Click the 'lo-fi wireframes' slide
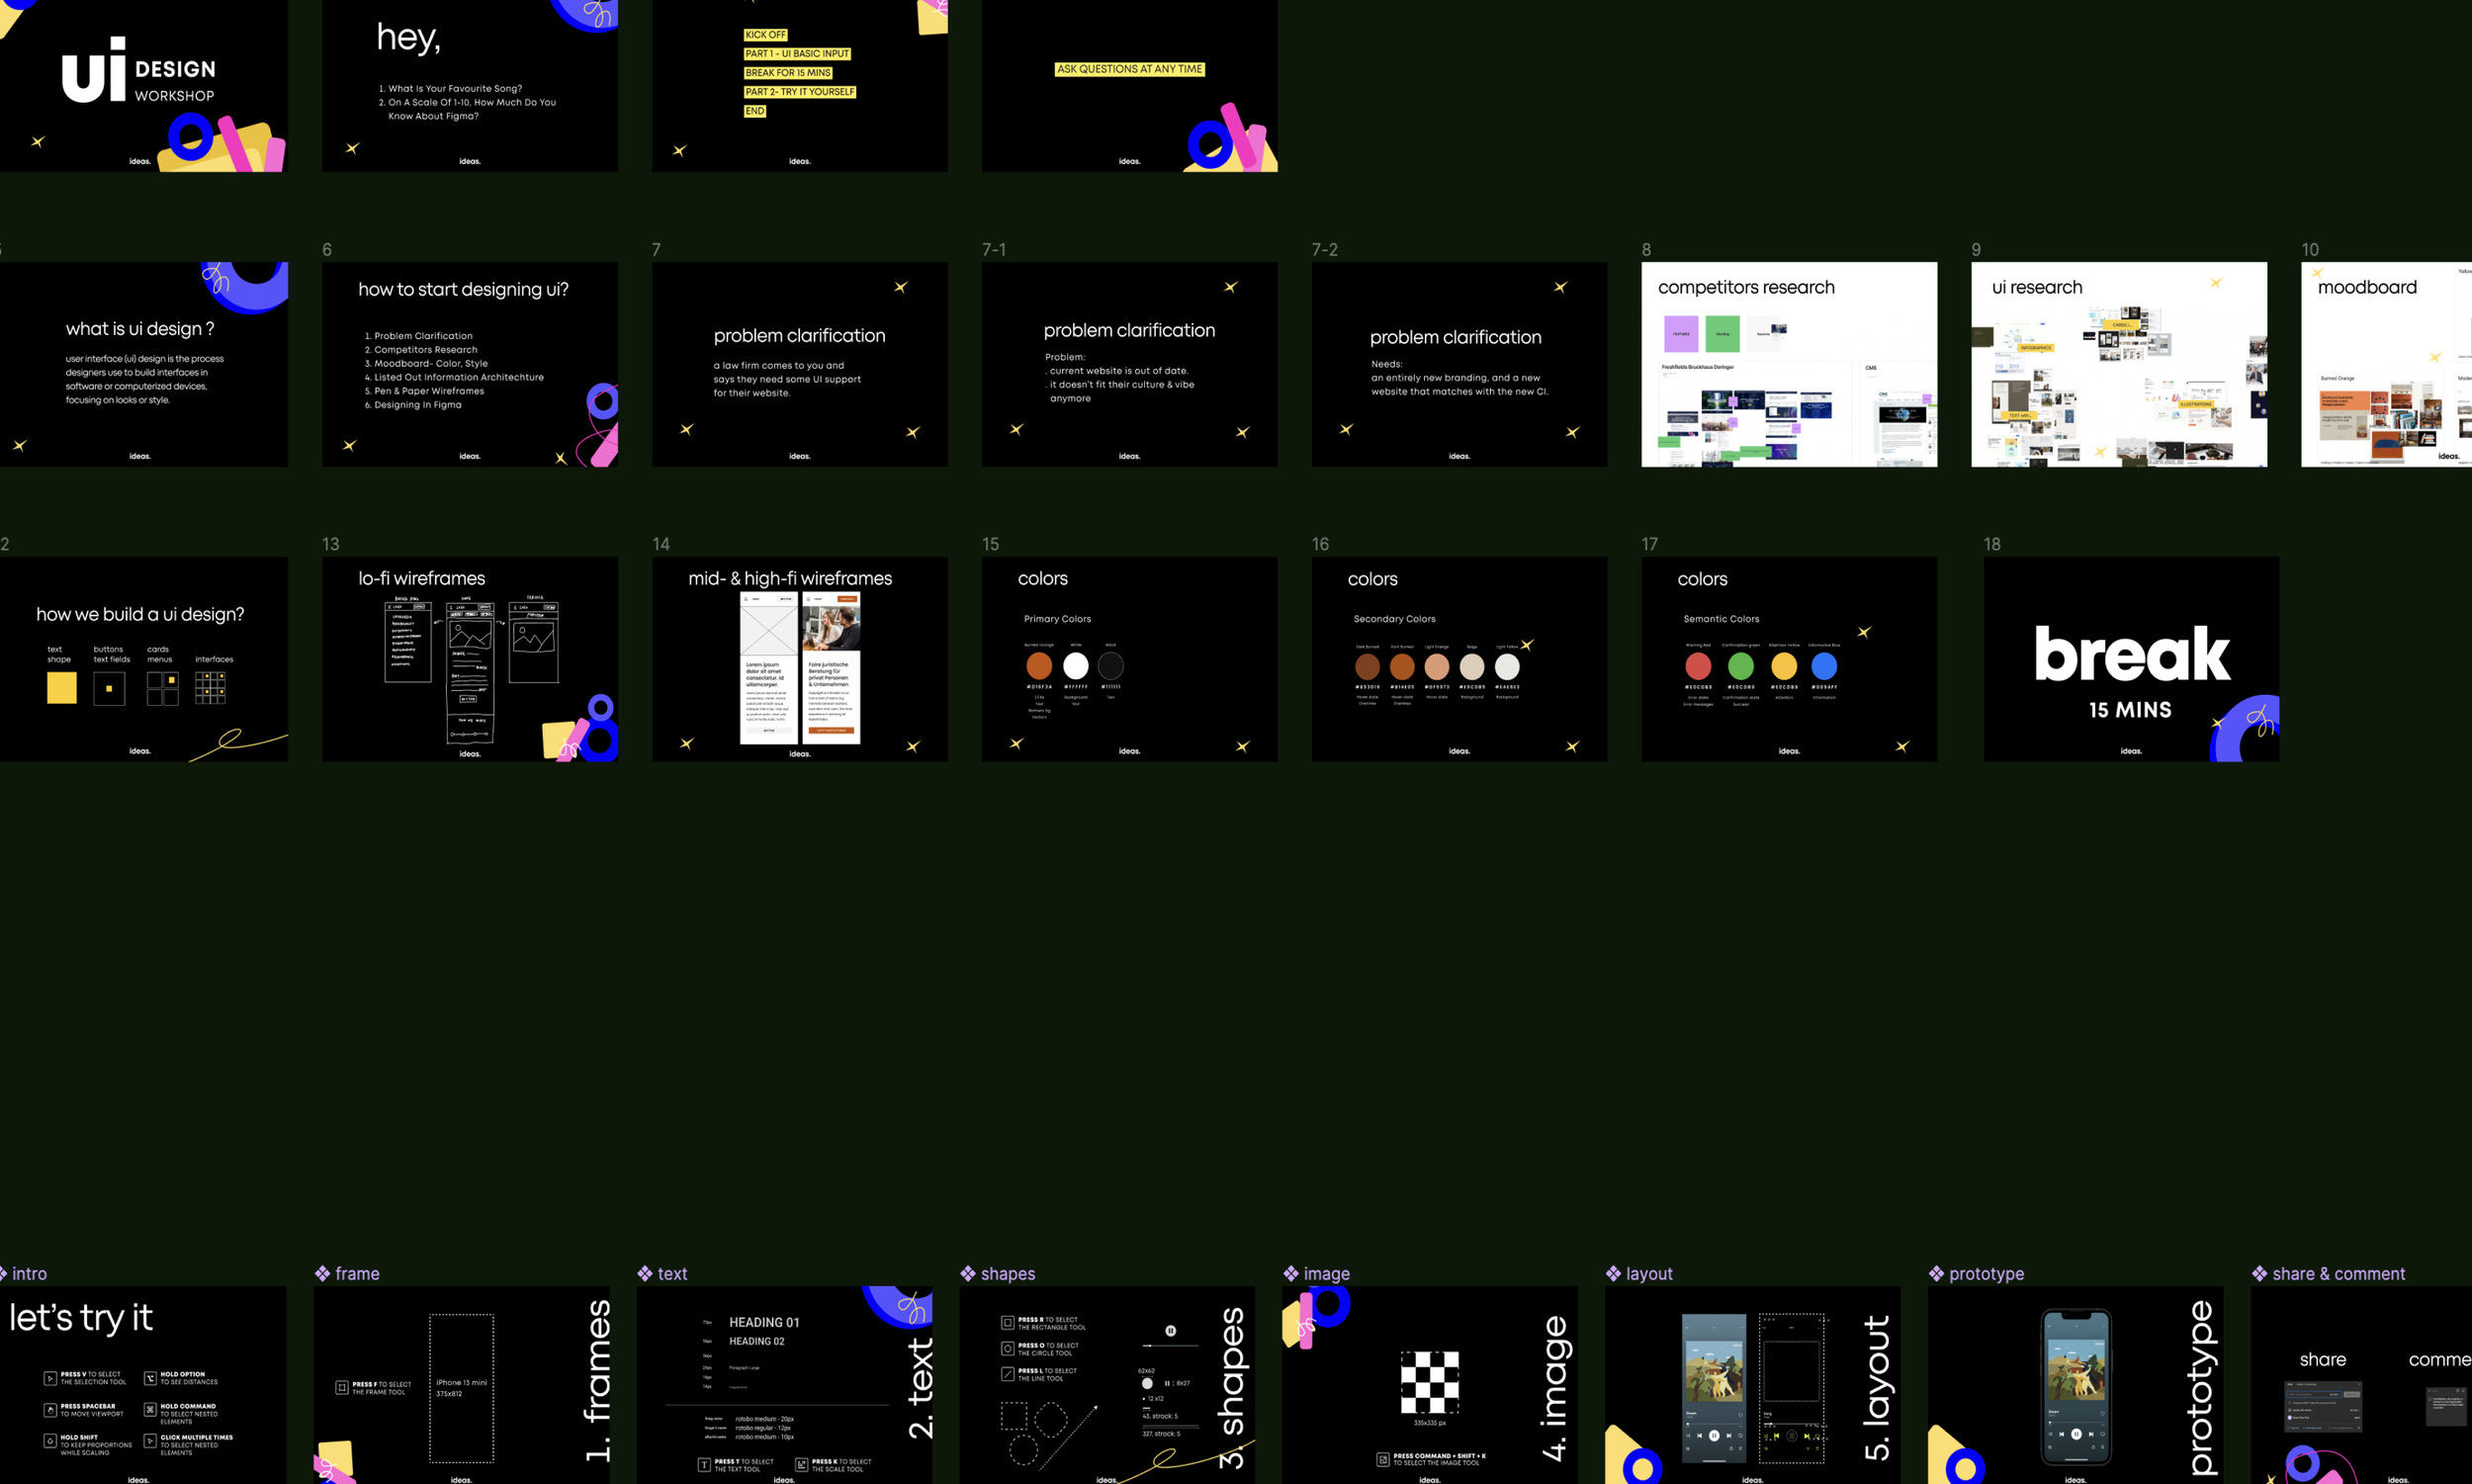Screen dimensions: 2472x1484 (469, 659)
